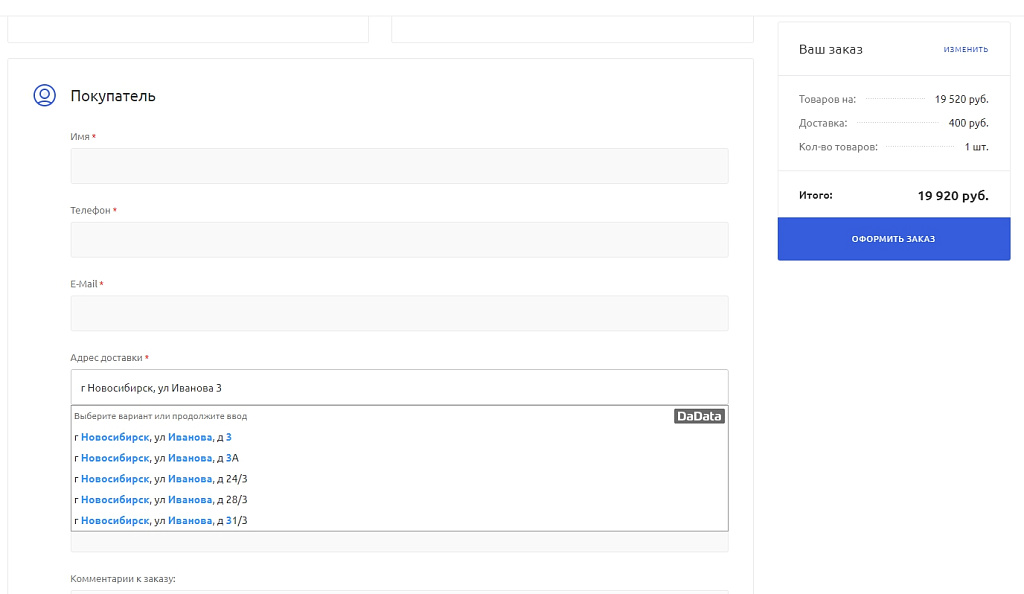Click into the Телефон field

click(x=399, y=240)
